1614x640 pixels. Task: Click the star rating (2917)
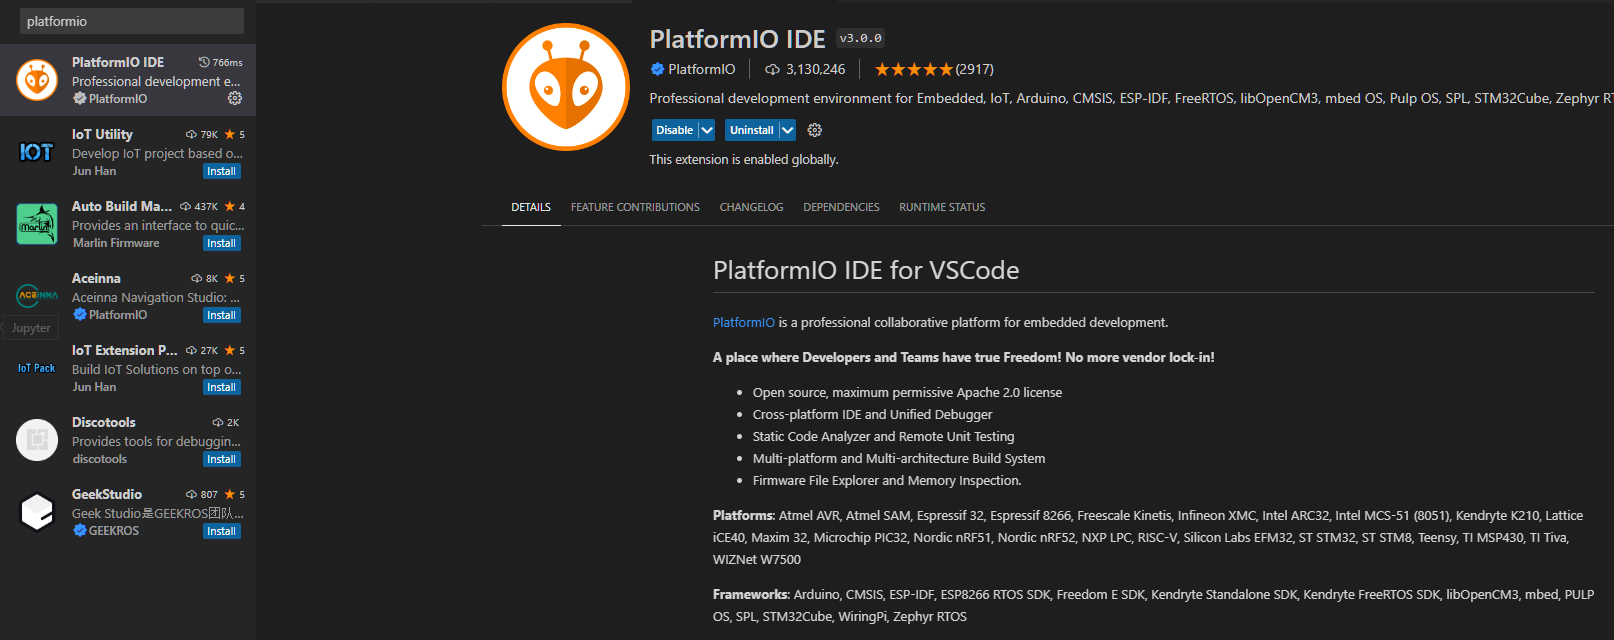934,69
